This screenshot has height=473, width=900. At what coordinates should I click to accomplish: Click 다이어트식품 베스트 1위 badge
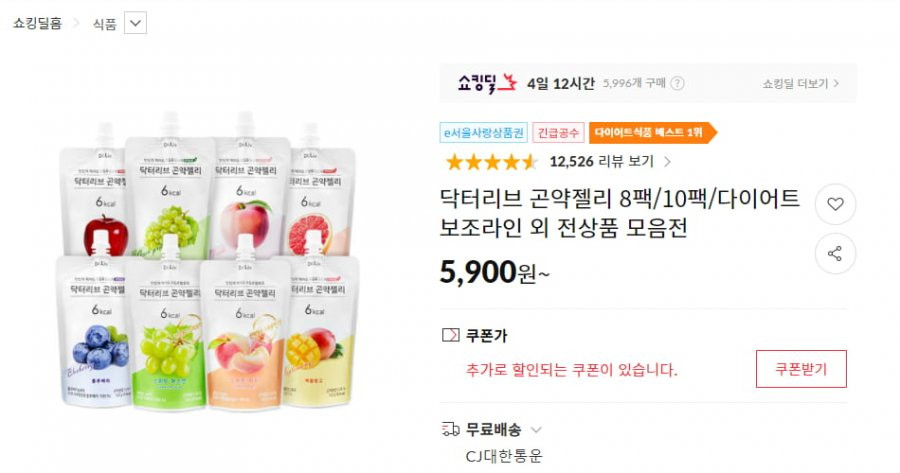tap(653, 133)
